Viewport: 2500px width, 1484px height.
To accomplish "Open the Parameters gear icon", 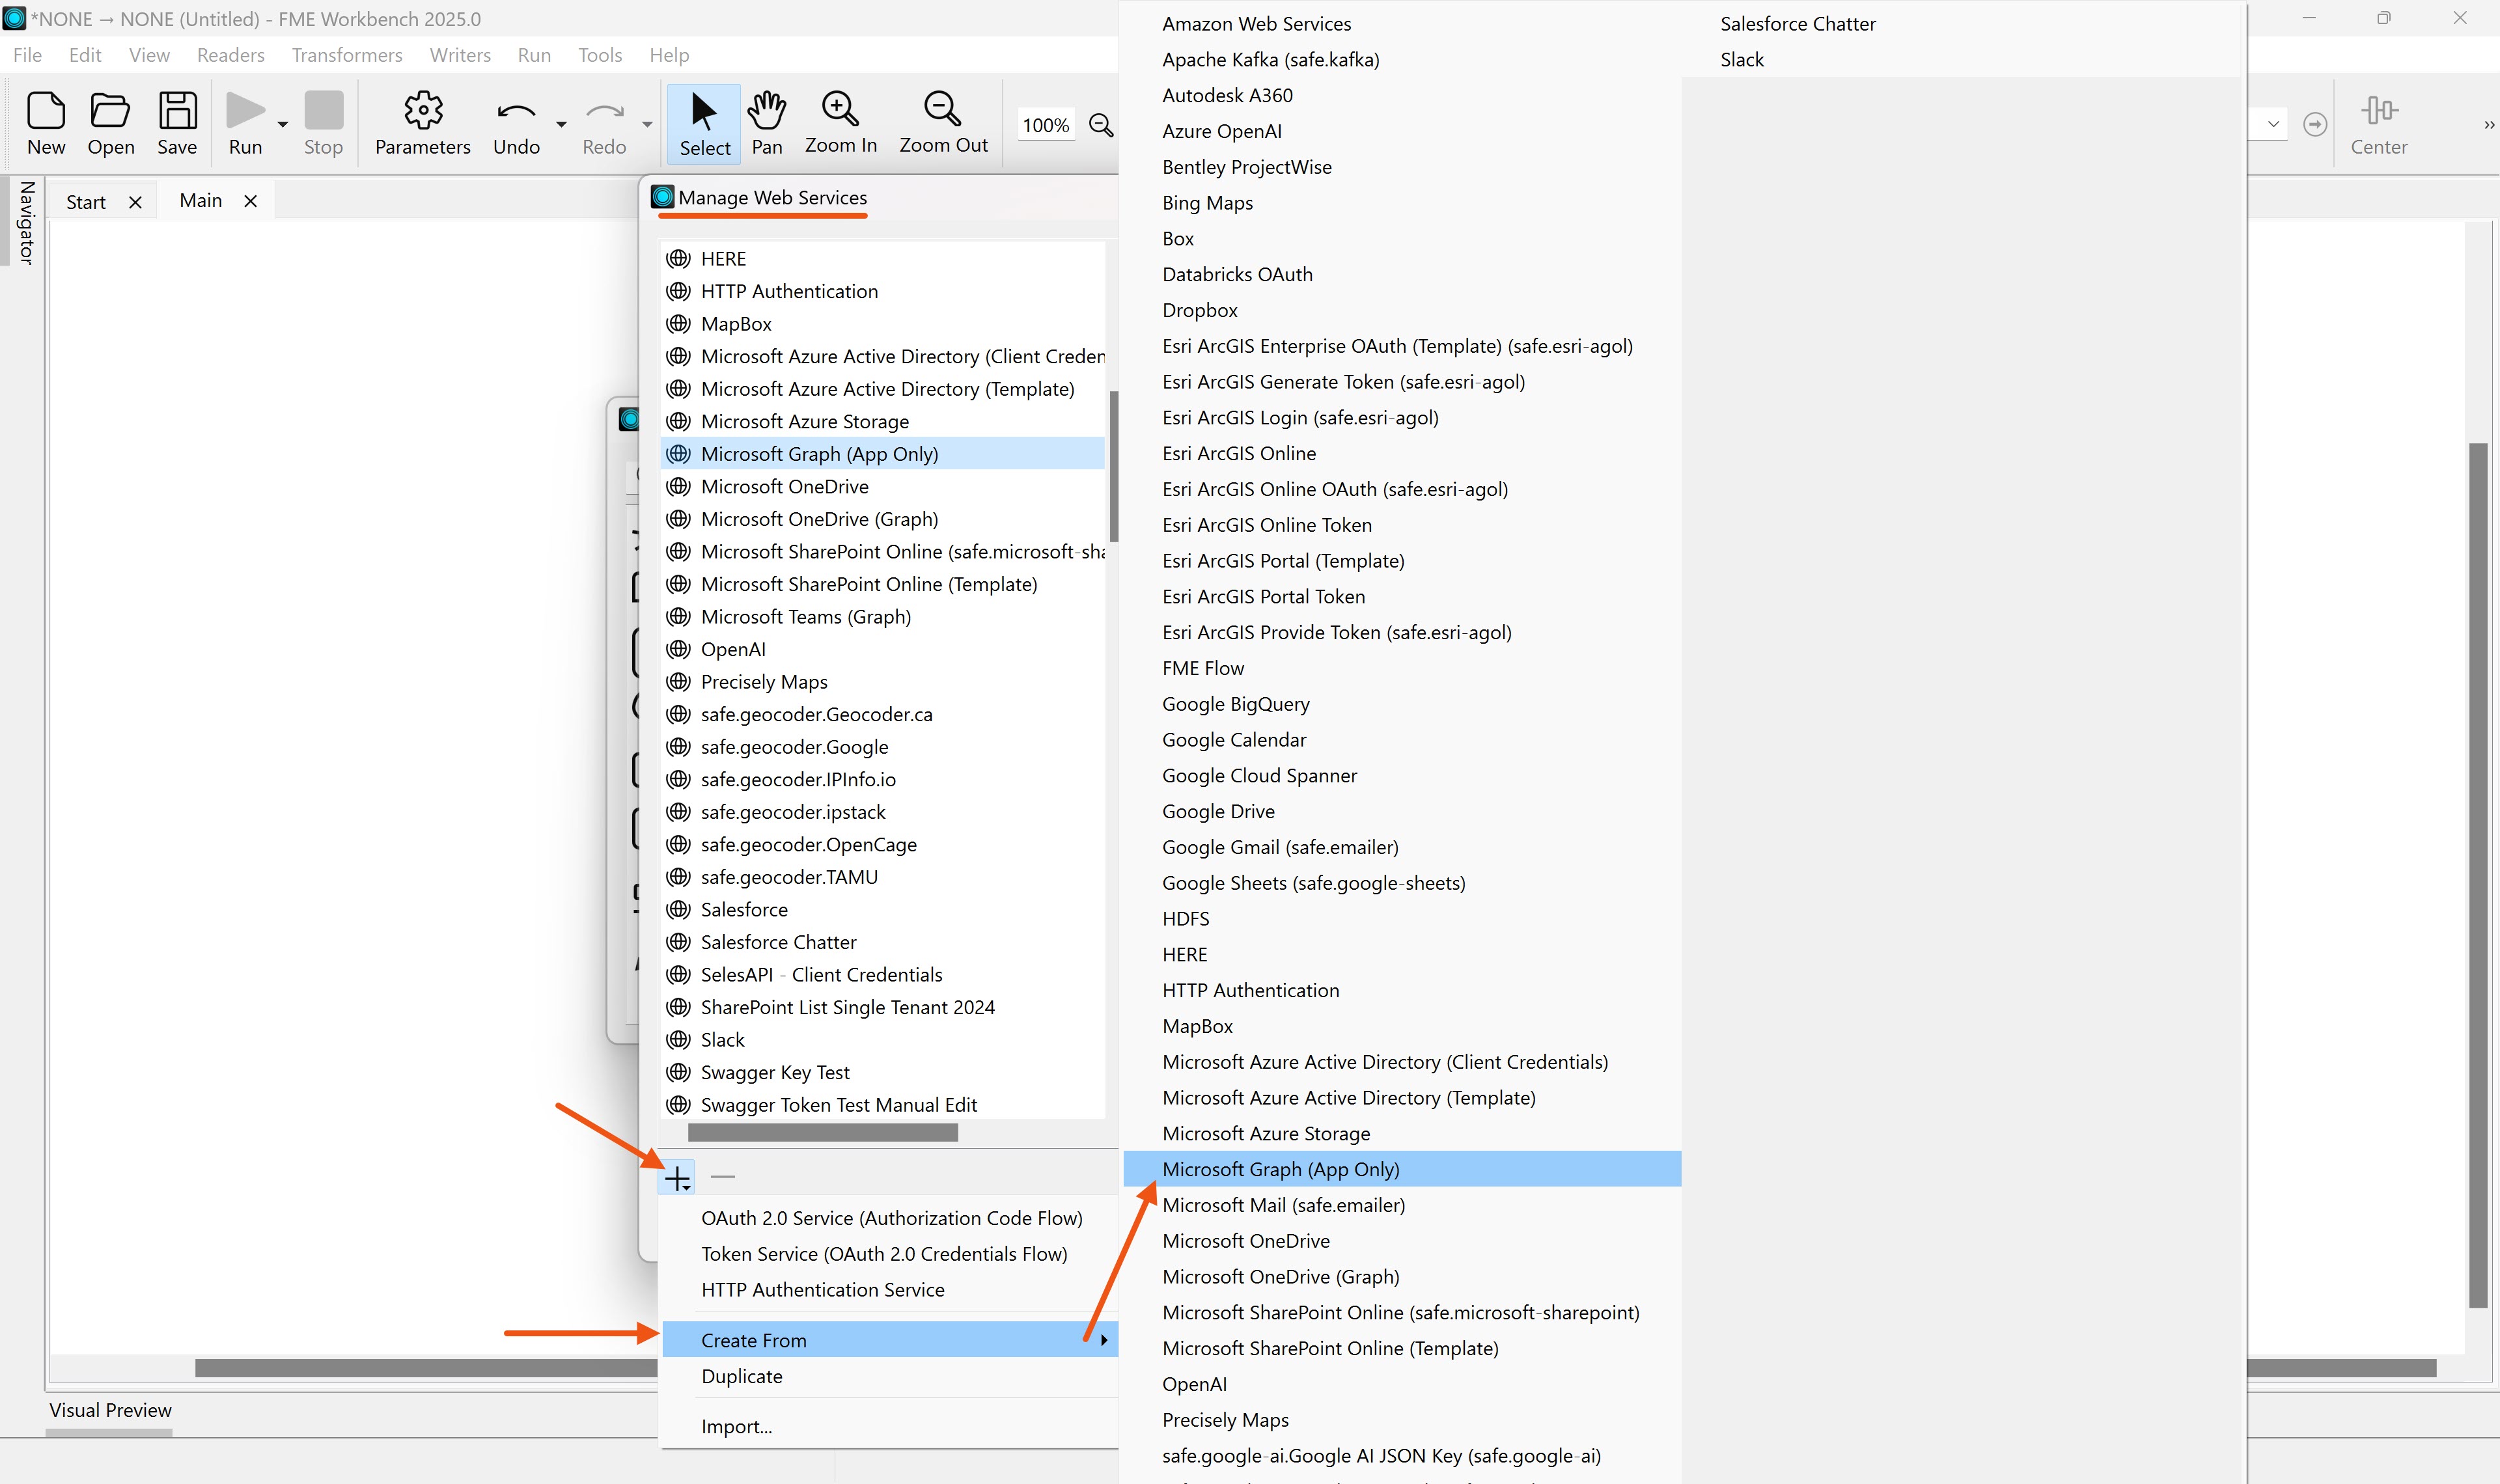I will (x=423, y=110).
